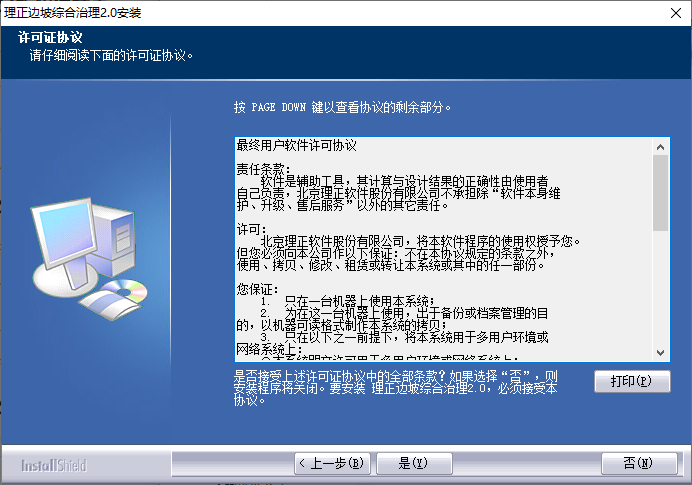Click the heading 责任条款:

[263, 169]
